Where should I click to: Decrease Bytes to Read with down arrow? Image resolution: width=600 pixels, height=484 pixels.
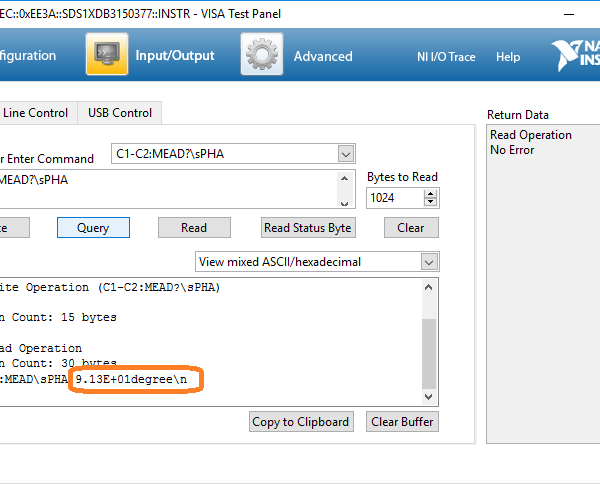pos(431,202)
